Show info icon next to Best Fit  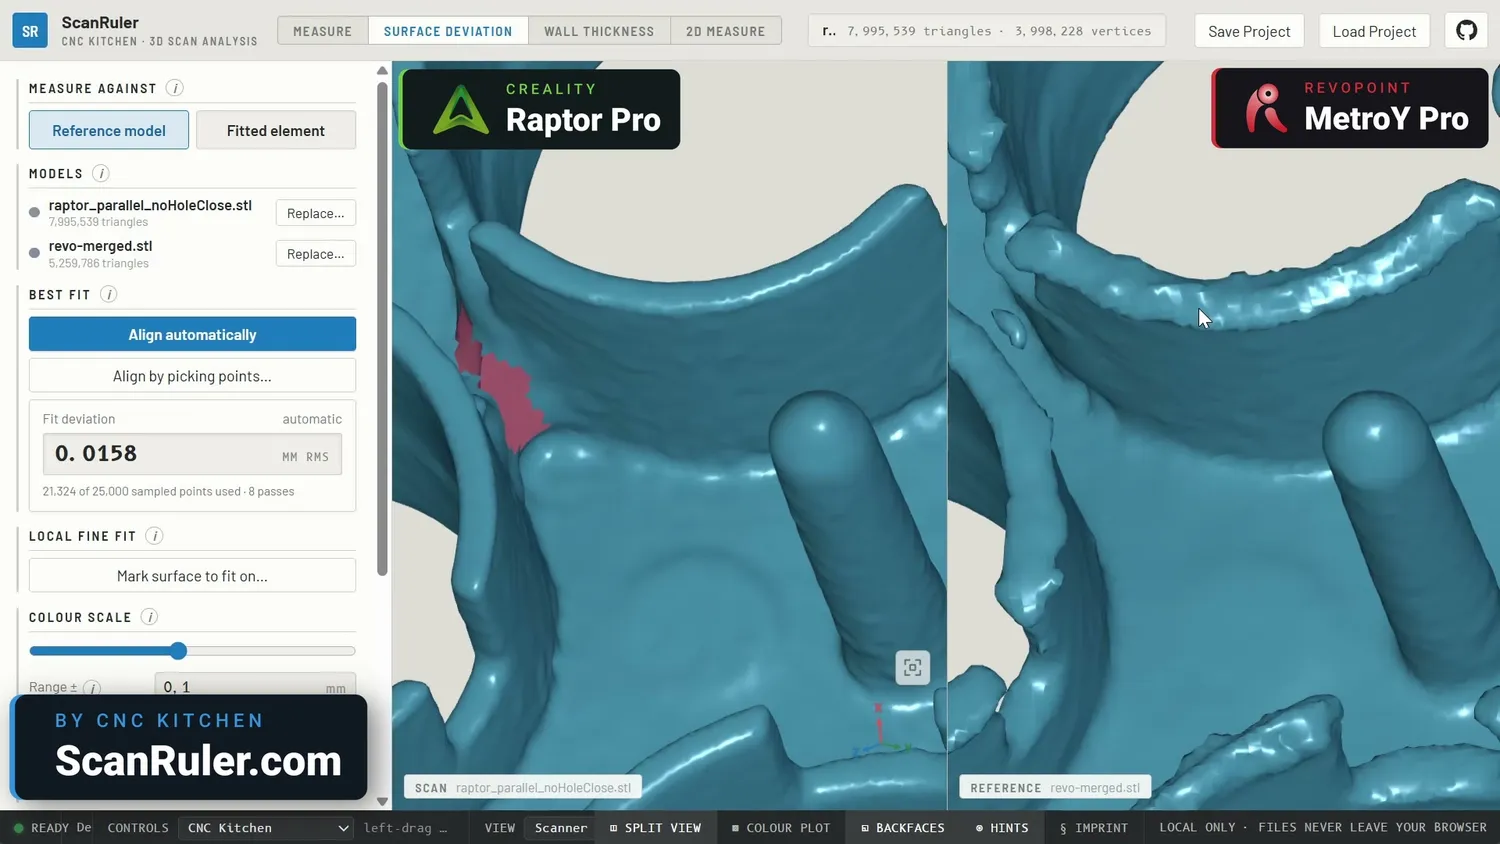(x=109, y=294)
